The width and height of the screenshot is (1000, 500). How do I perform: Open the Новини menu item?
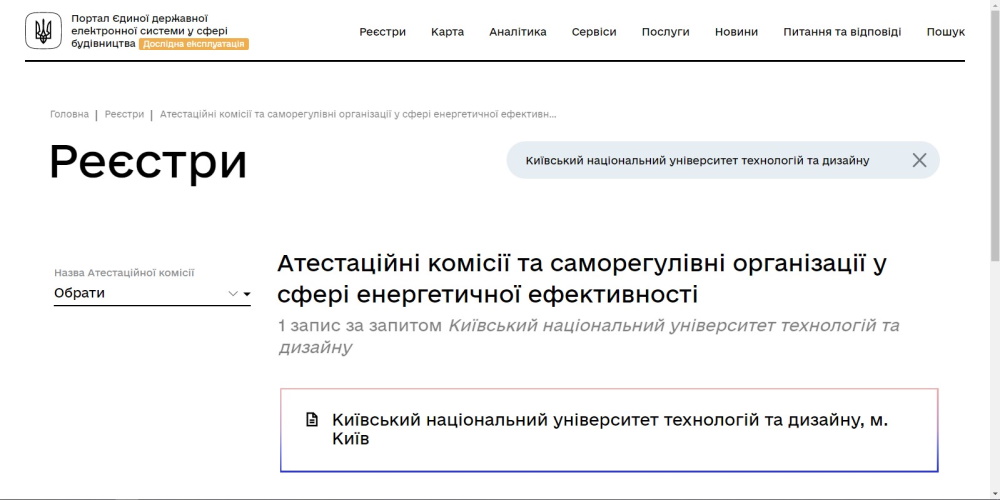click(736, 32)
